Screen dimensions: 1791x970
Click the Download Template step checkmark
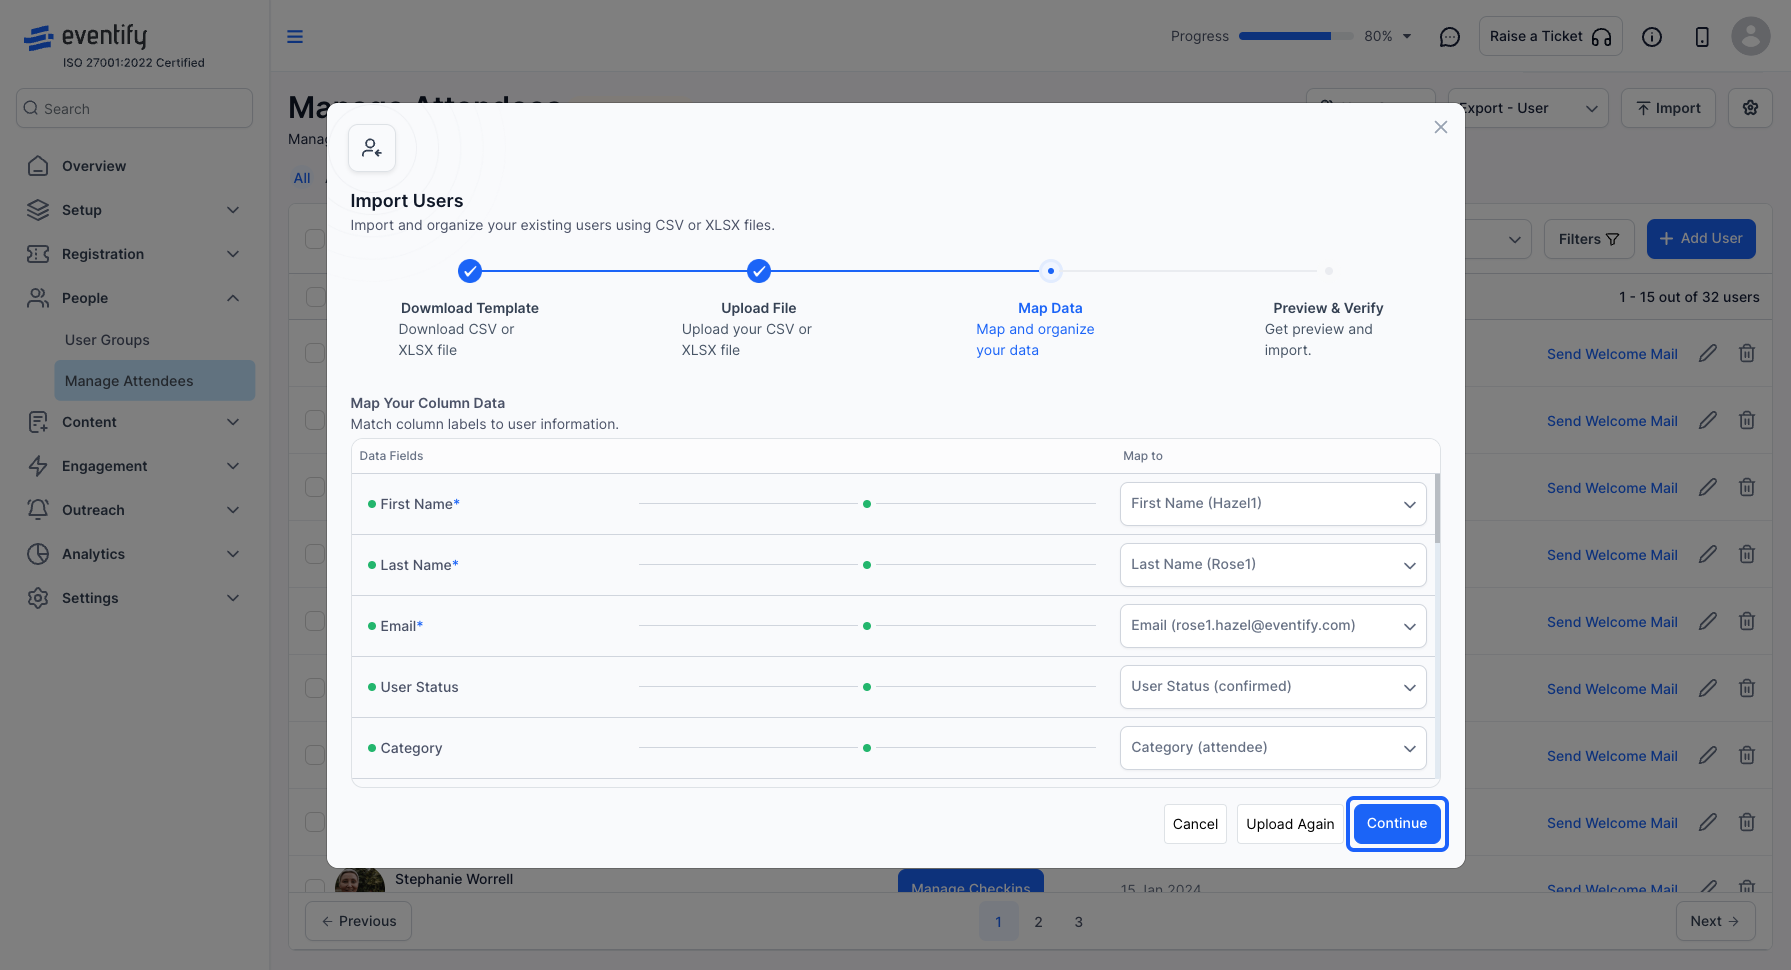click(x=470, y=271)
